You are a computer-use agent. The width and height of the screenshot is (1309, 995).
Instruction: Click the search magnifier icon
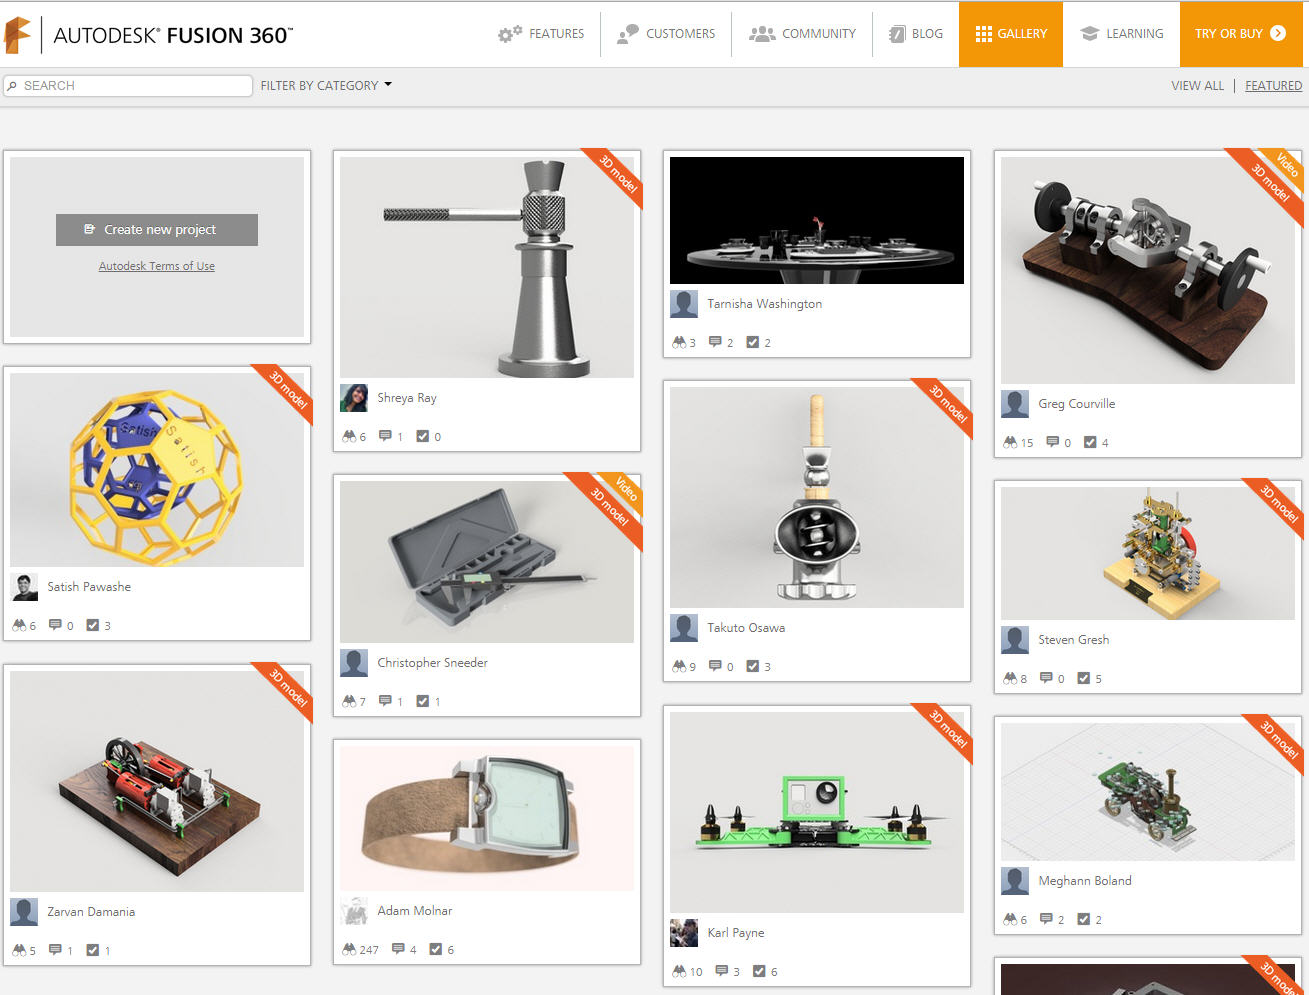click(12, 86)
